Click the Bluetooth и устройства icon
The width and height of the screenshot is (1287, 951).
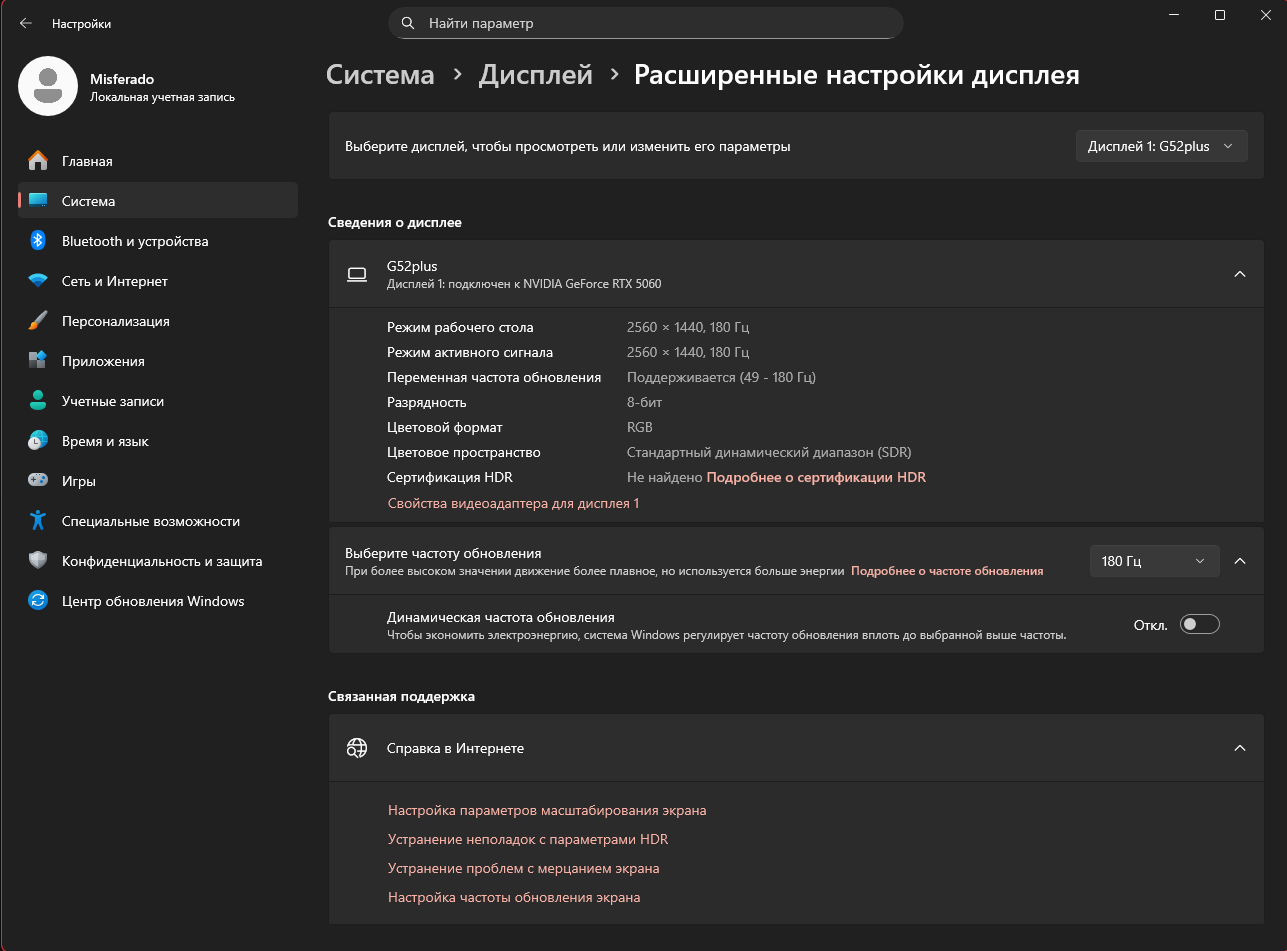point(38,241)
